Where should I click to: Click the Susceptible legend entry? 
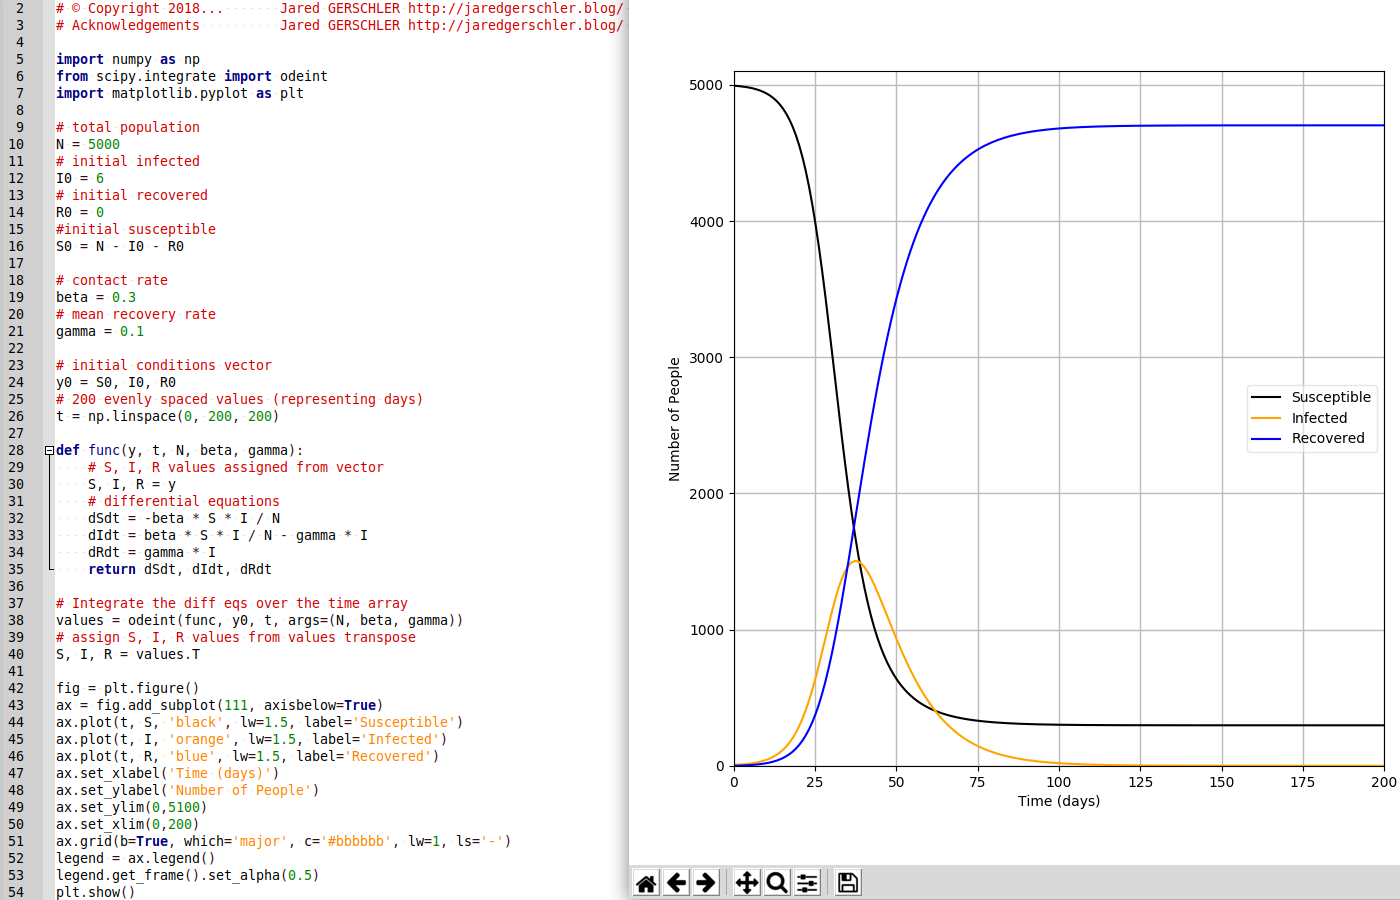1330,397
